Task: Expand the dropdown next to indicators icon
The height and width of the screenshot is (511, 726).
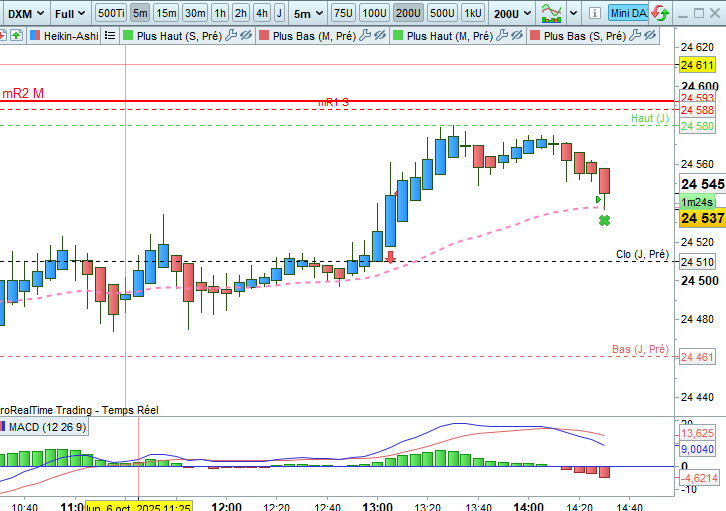Action: (573, 13)
